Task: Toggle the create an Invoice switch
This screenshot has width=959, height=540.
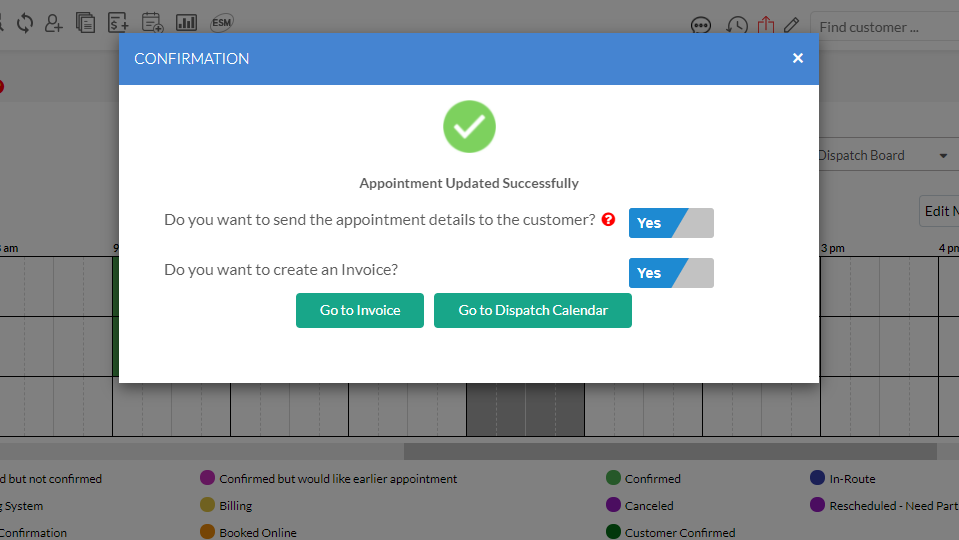Action: (x=671, y=273)
